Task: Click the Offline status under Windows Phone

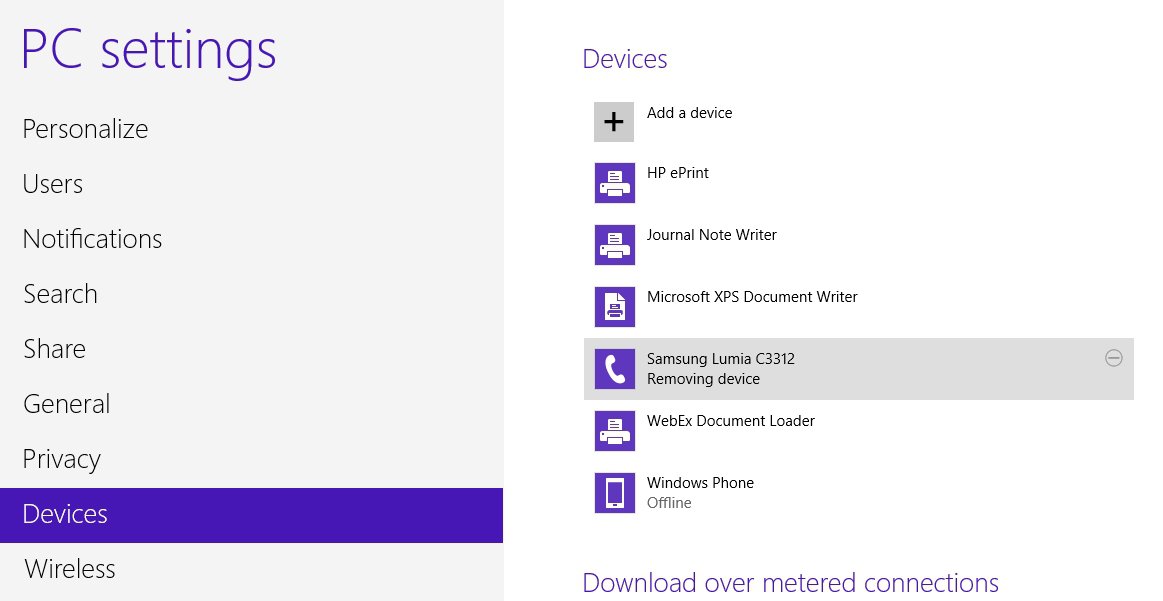Action: (x=669, y=503)
